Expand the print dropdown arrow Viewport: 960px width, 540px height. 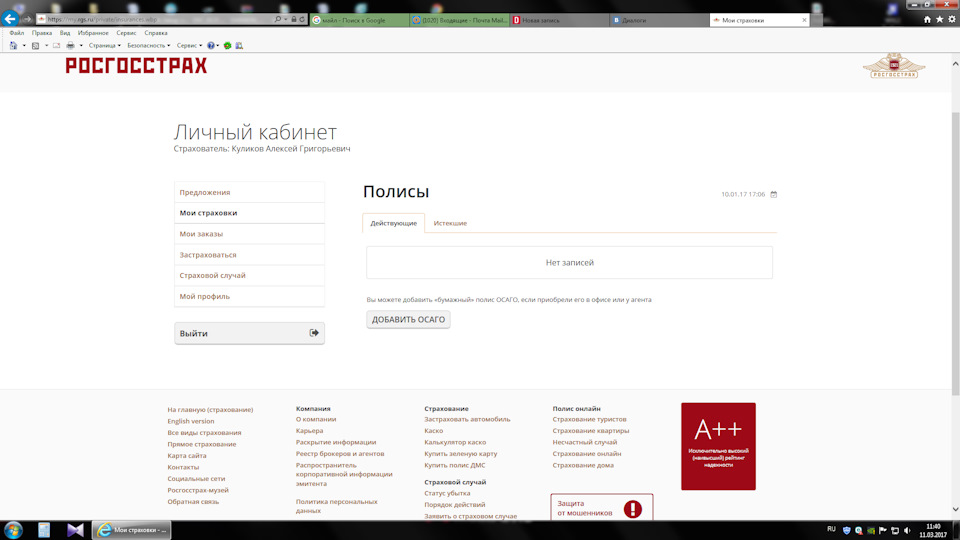[81, 45]
